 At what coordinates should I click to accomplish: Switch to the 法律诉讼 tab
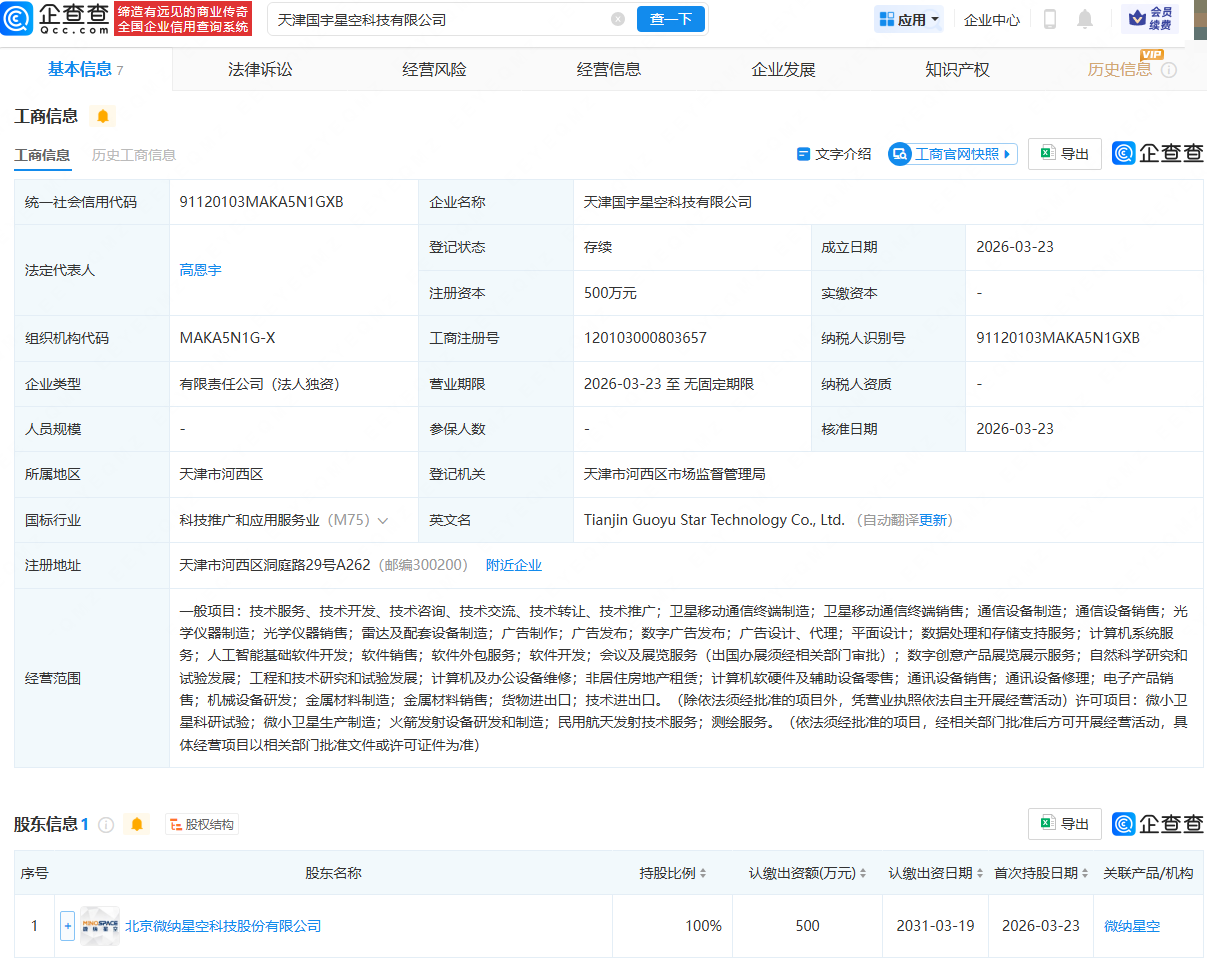tap(260, 69)
